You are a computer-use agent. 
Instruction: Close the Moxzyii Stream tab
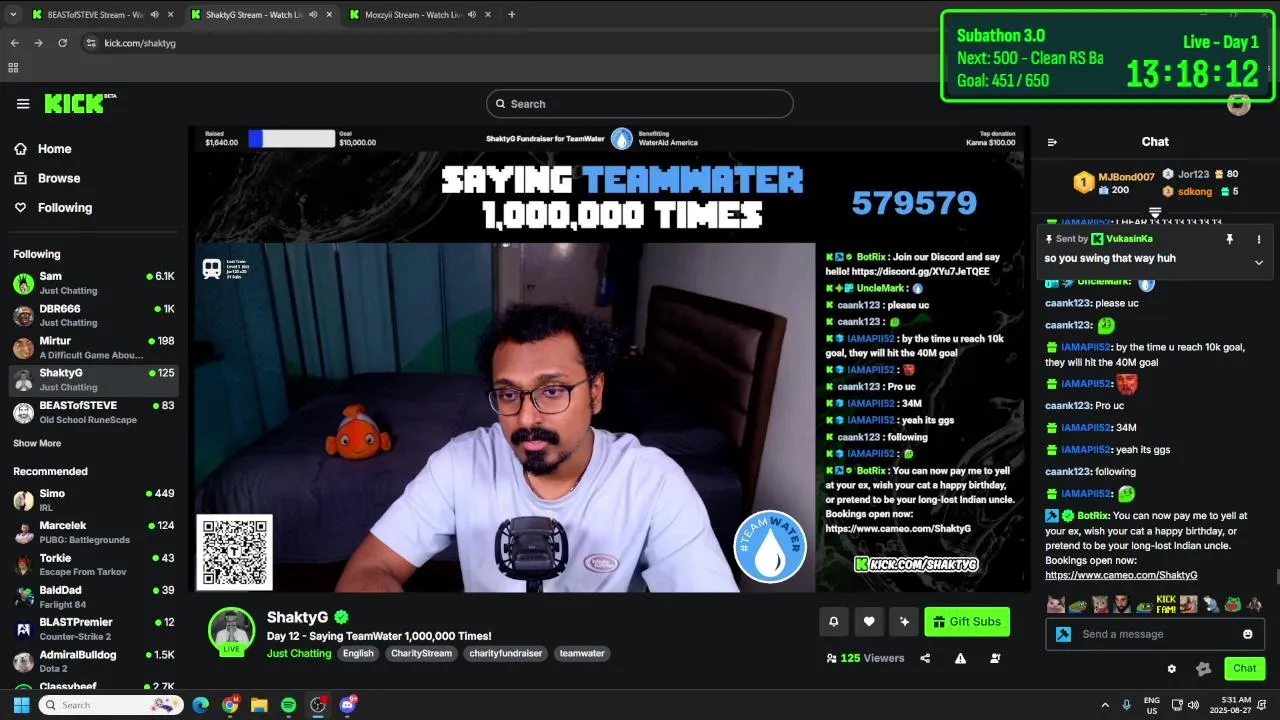(x=488, y=15)
